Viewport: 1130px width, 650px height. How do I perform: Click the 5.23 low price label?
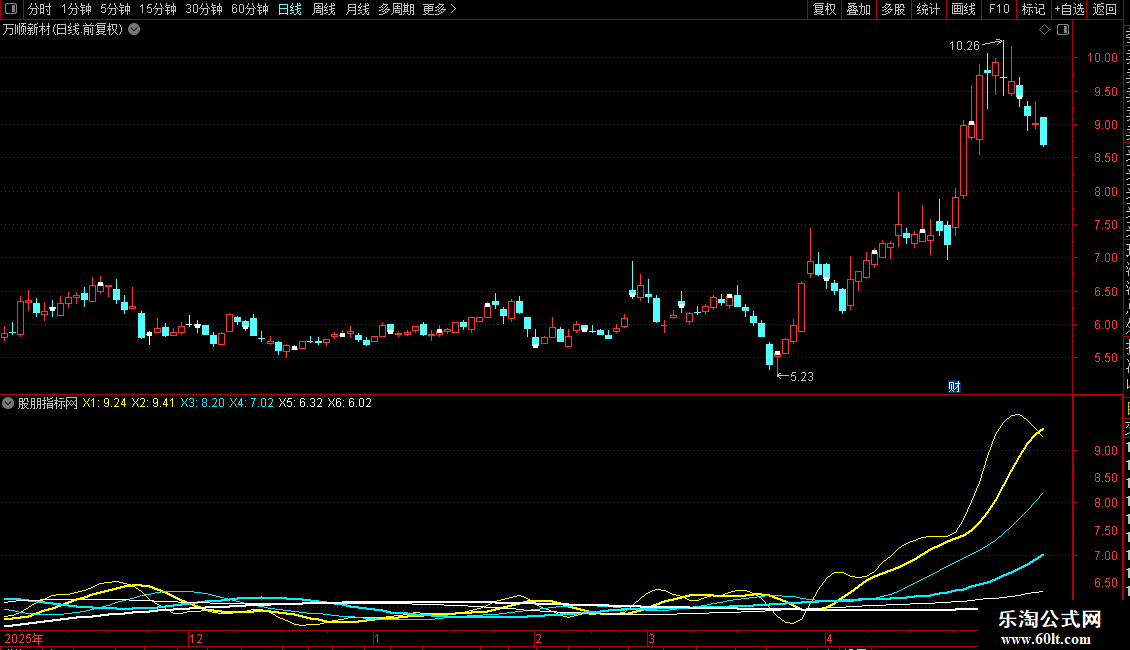pos(802,377)
